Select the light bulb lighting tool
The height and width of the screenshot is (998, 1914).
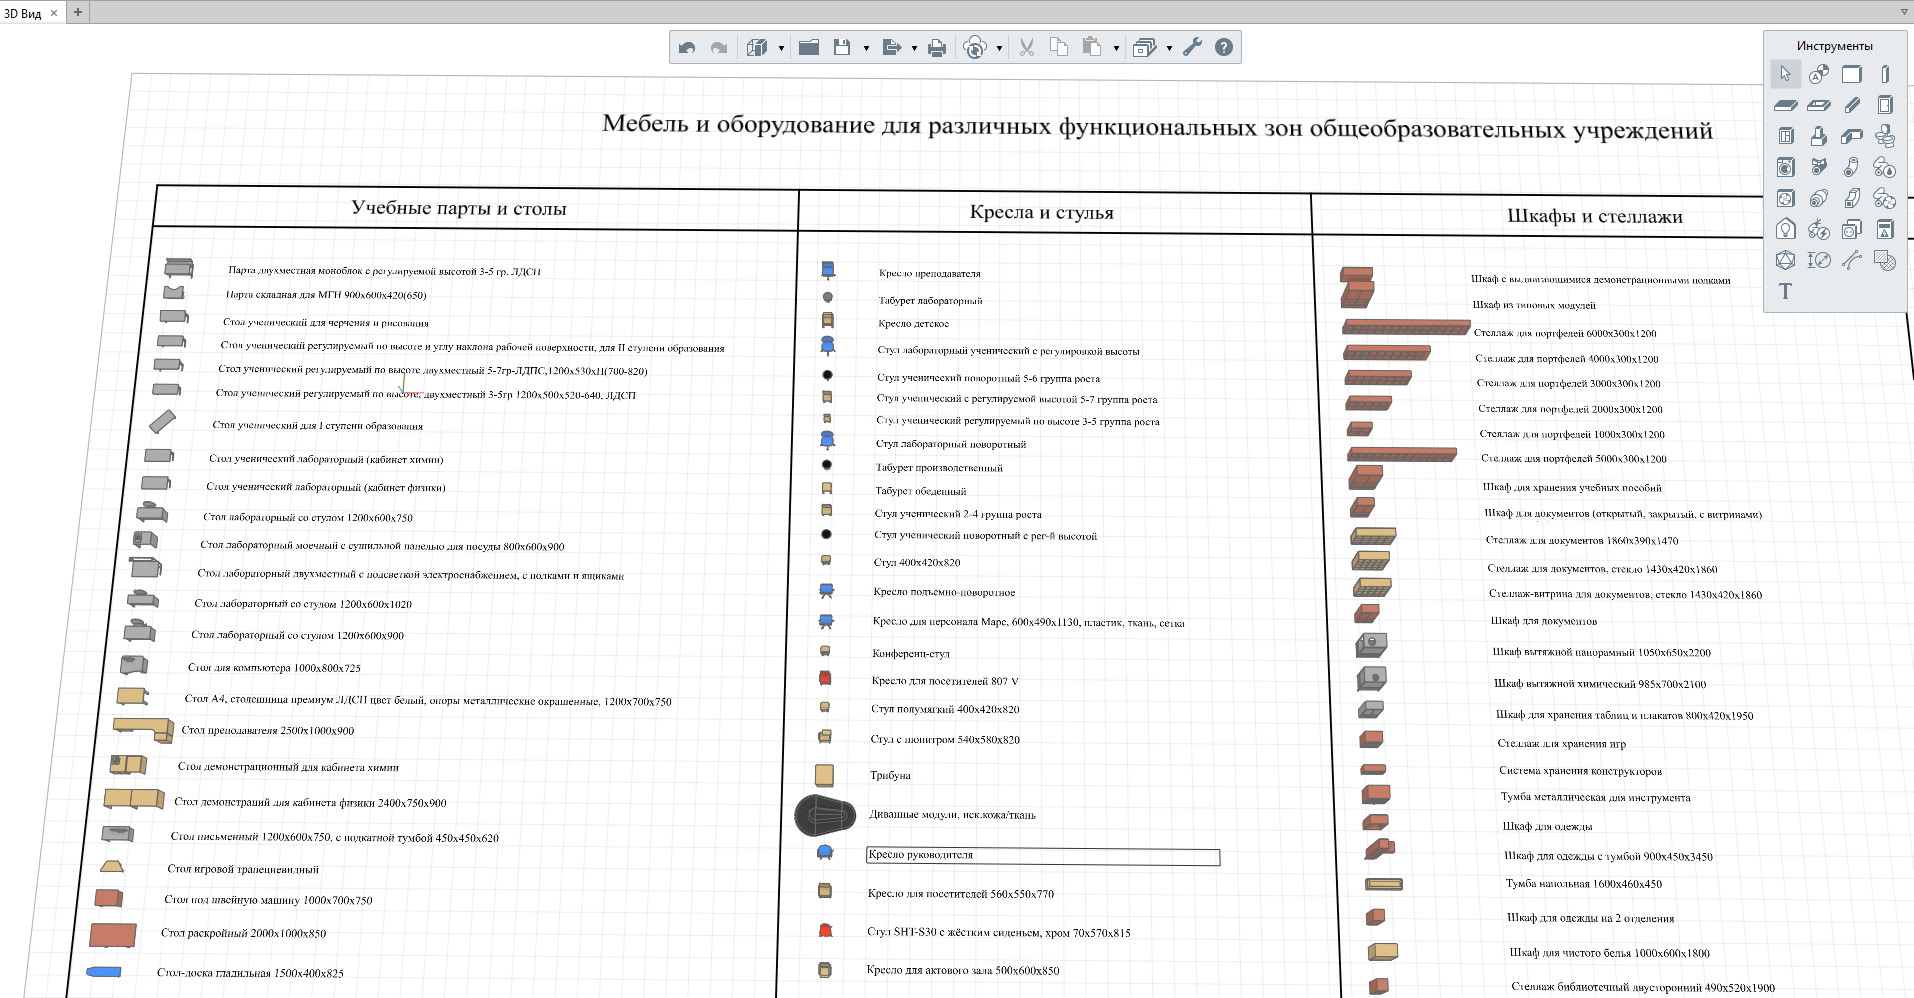[1785, 229]
